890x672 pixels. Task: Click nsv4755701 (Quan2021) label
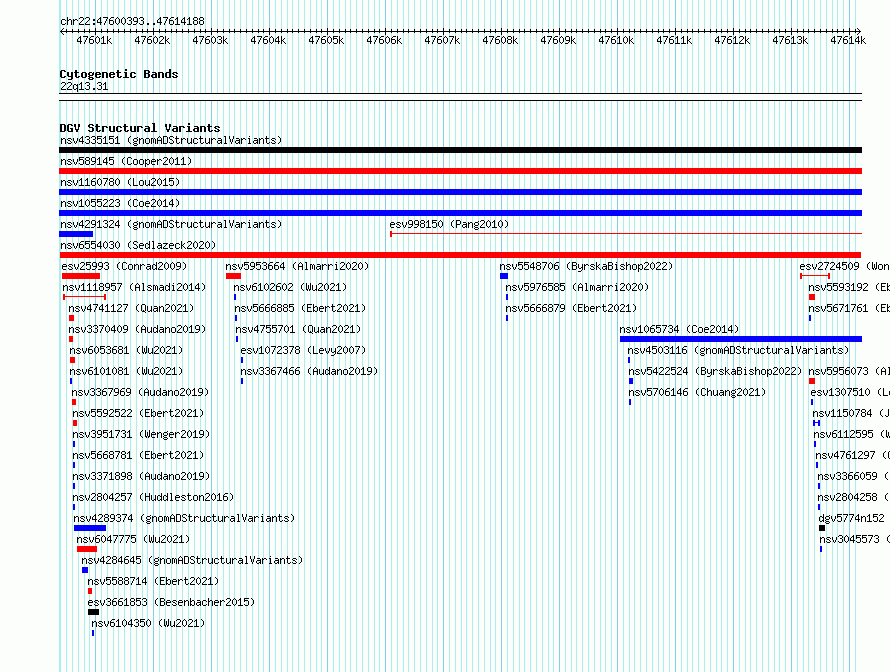298,329
